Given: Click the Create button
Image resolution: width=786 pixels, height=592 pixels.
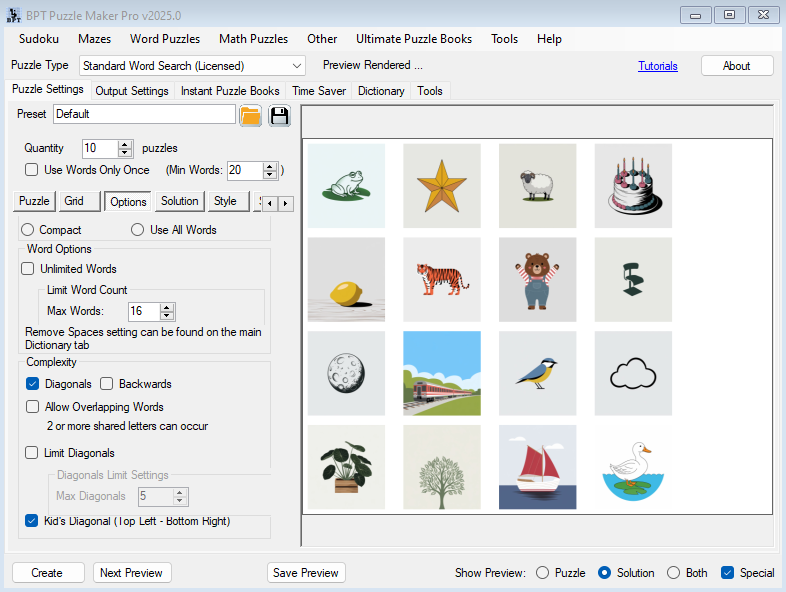Looking at the screenshot, I should (x=48, y=572).
